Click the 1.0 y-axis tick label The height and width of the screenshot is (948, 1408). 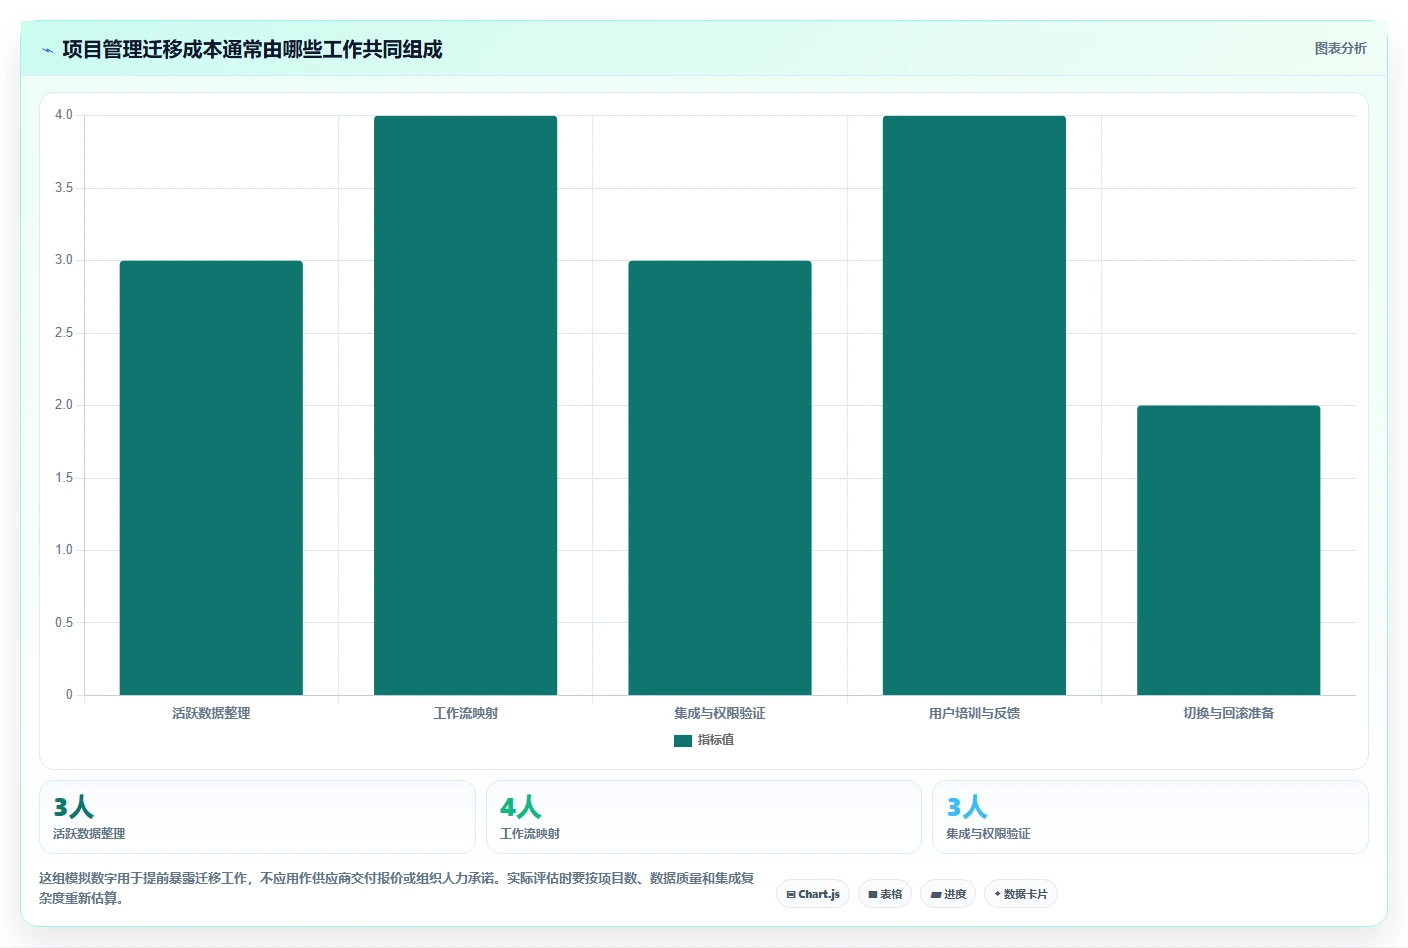(64, 550)
